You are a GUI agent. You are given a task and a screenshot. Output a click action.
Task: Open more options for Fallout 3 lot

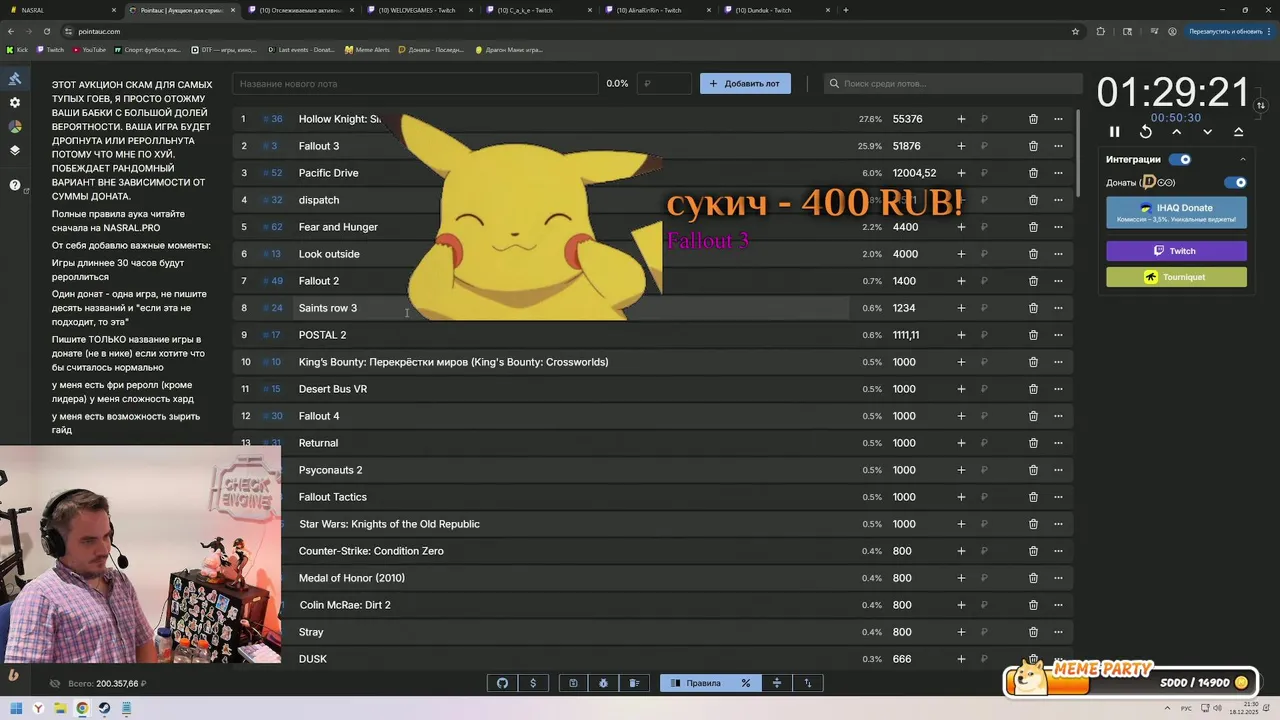[1058, 146]
